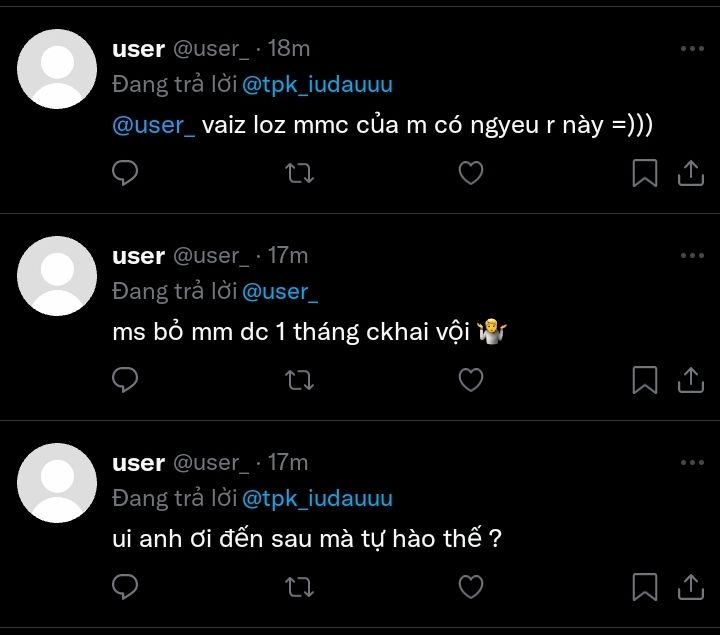The height and width of the screenshot is (635, 720).
Task: Retweet the "ms bỏ mm" tweet
Action: click(299, 380)
